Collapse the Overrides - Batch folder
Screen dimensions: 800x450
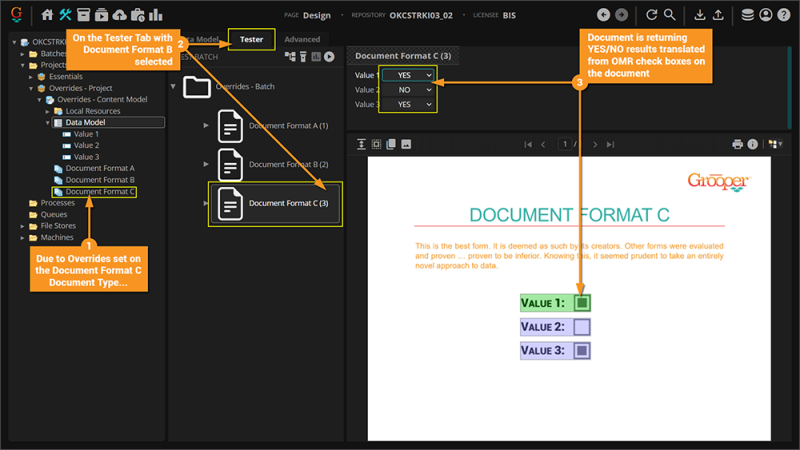(x=173, y=87)
